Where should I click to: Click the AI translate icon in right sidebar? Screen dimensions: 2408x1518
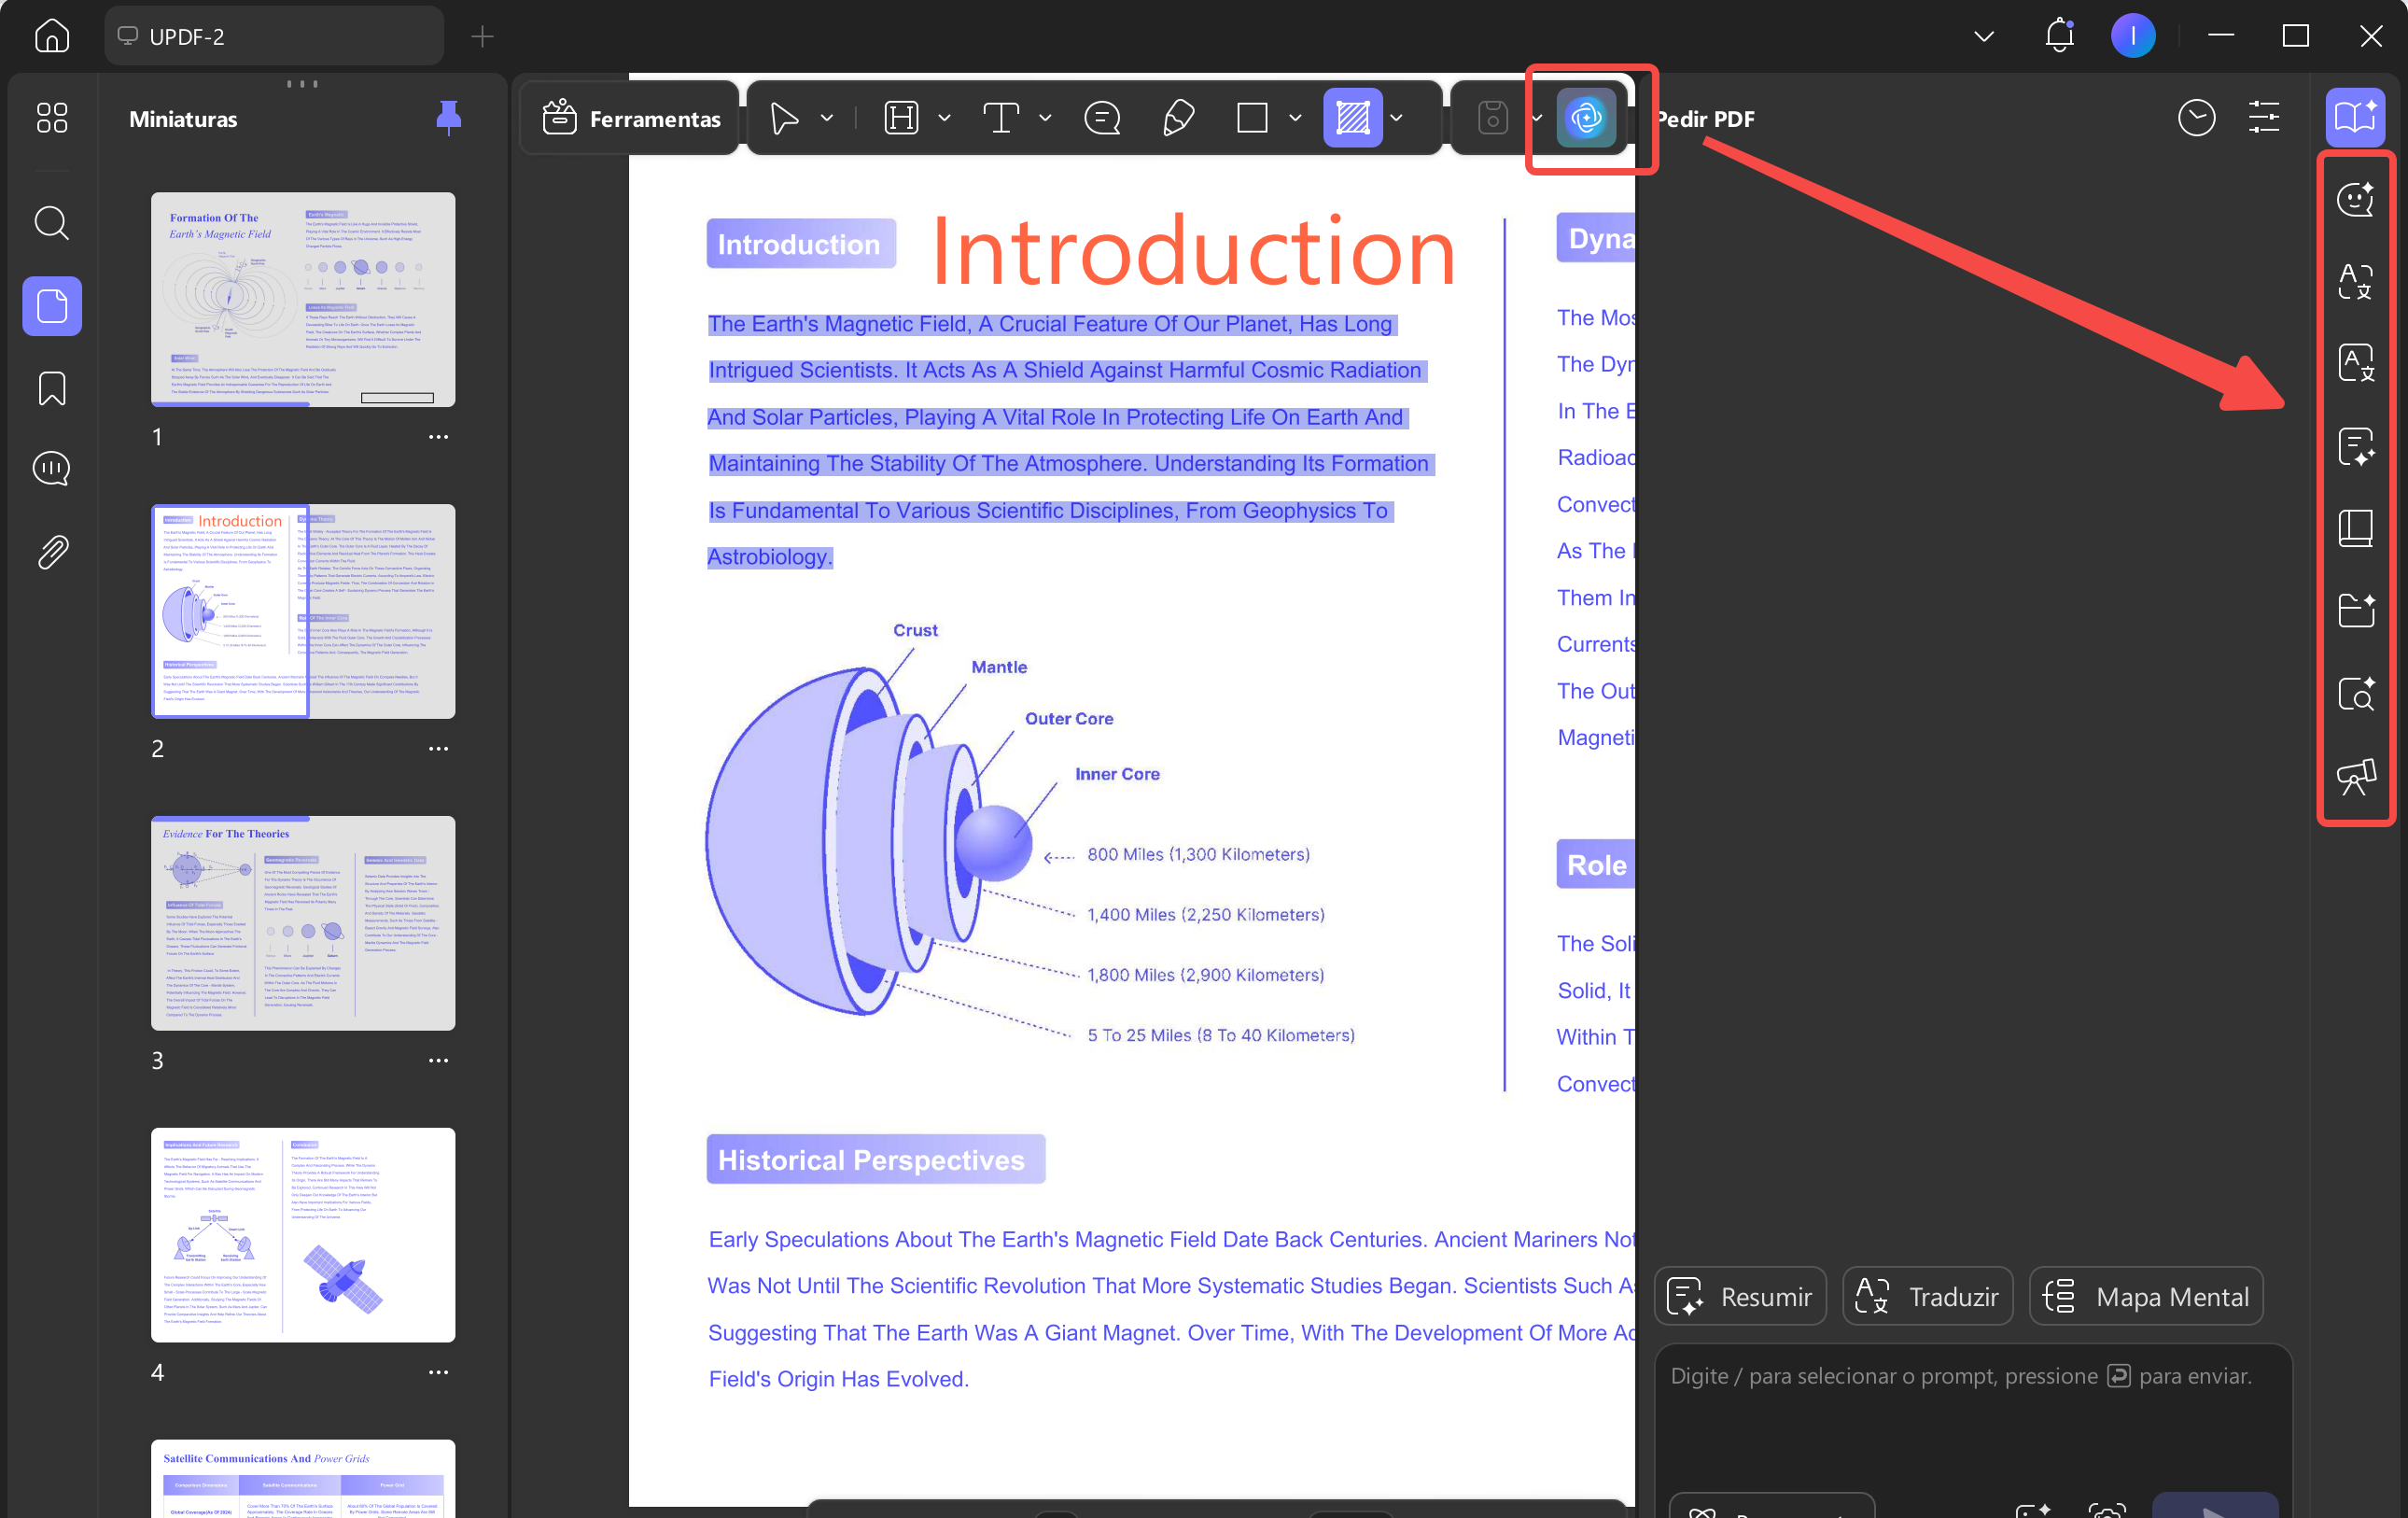tap(2355, 281)
